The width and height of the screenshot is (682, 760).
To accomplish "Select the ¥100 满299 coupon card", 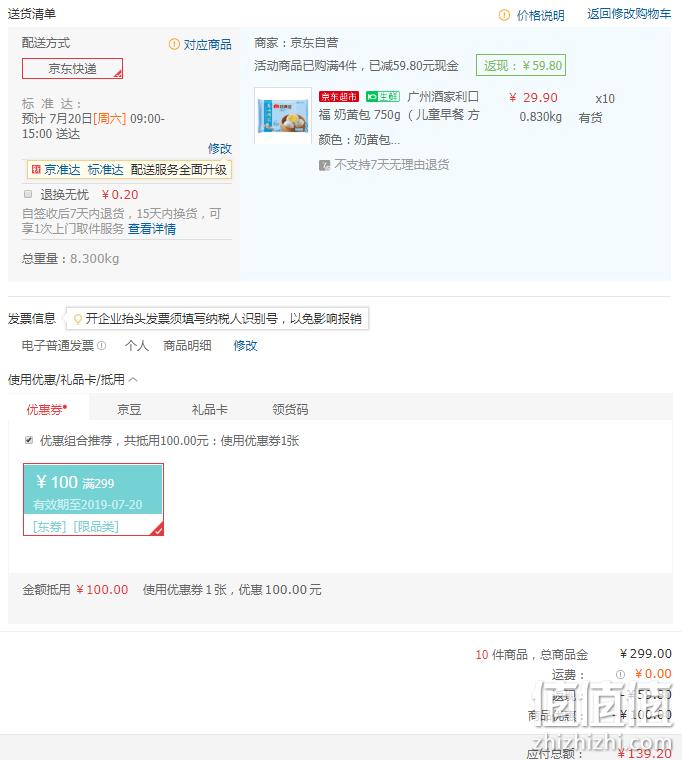I will (94, 499).
